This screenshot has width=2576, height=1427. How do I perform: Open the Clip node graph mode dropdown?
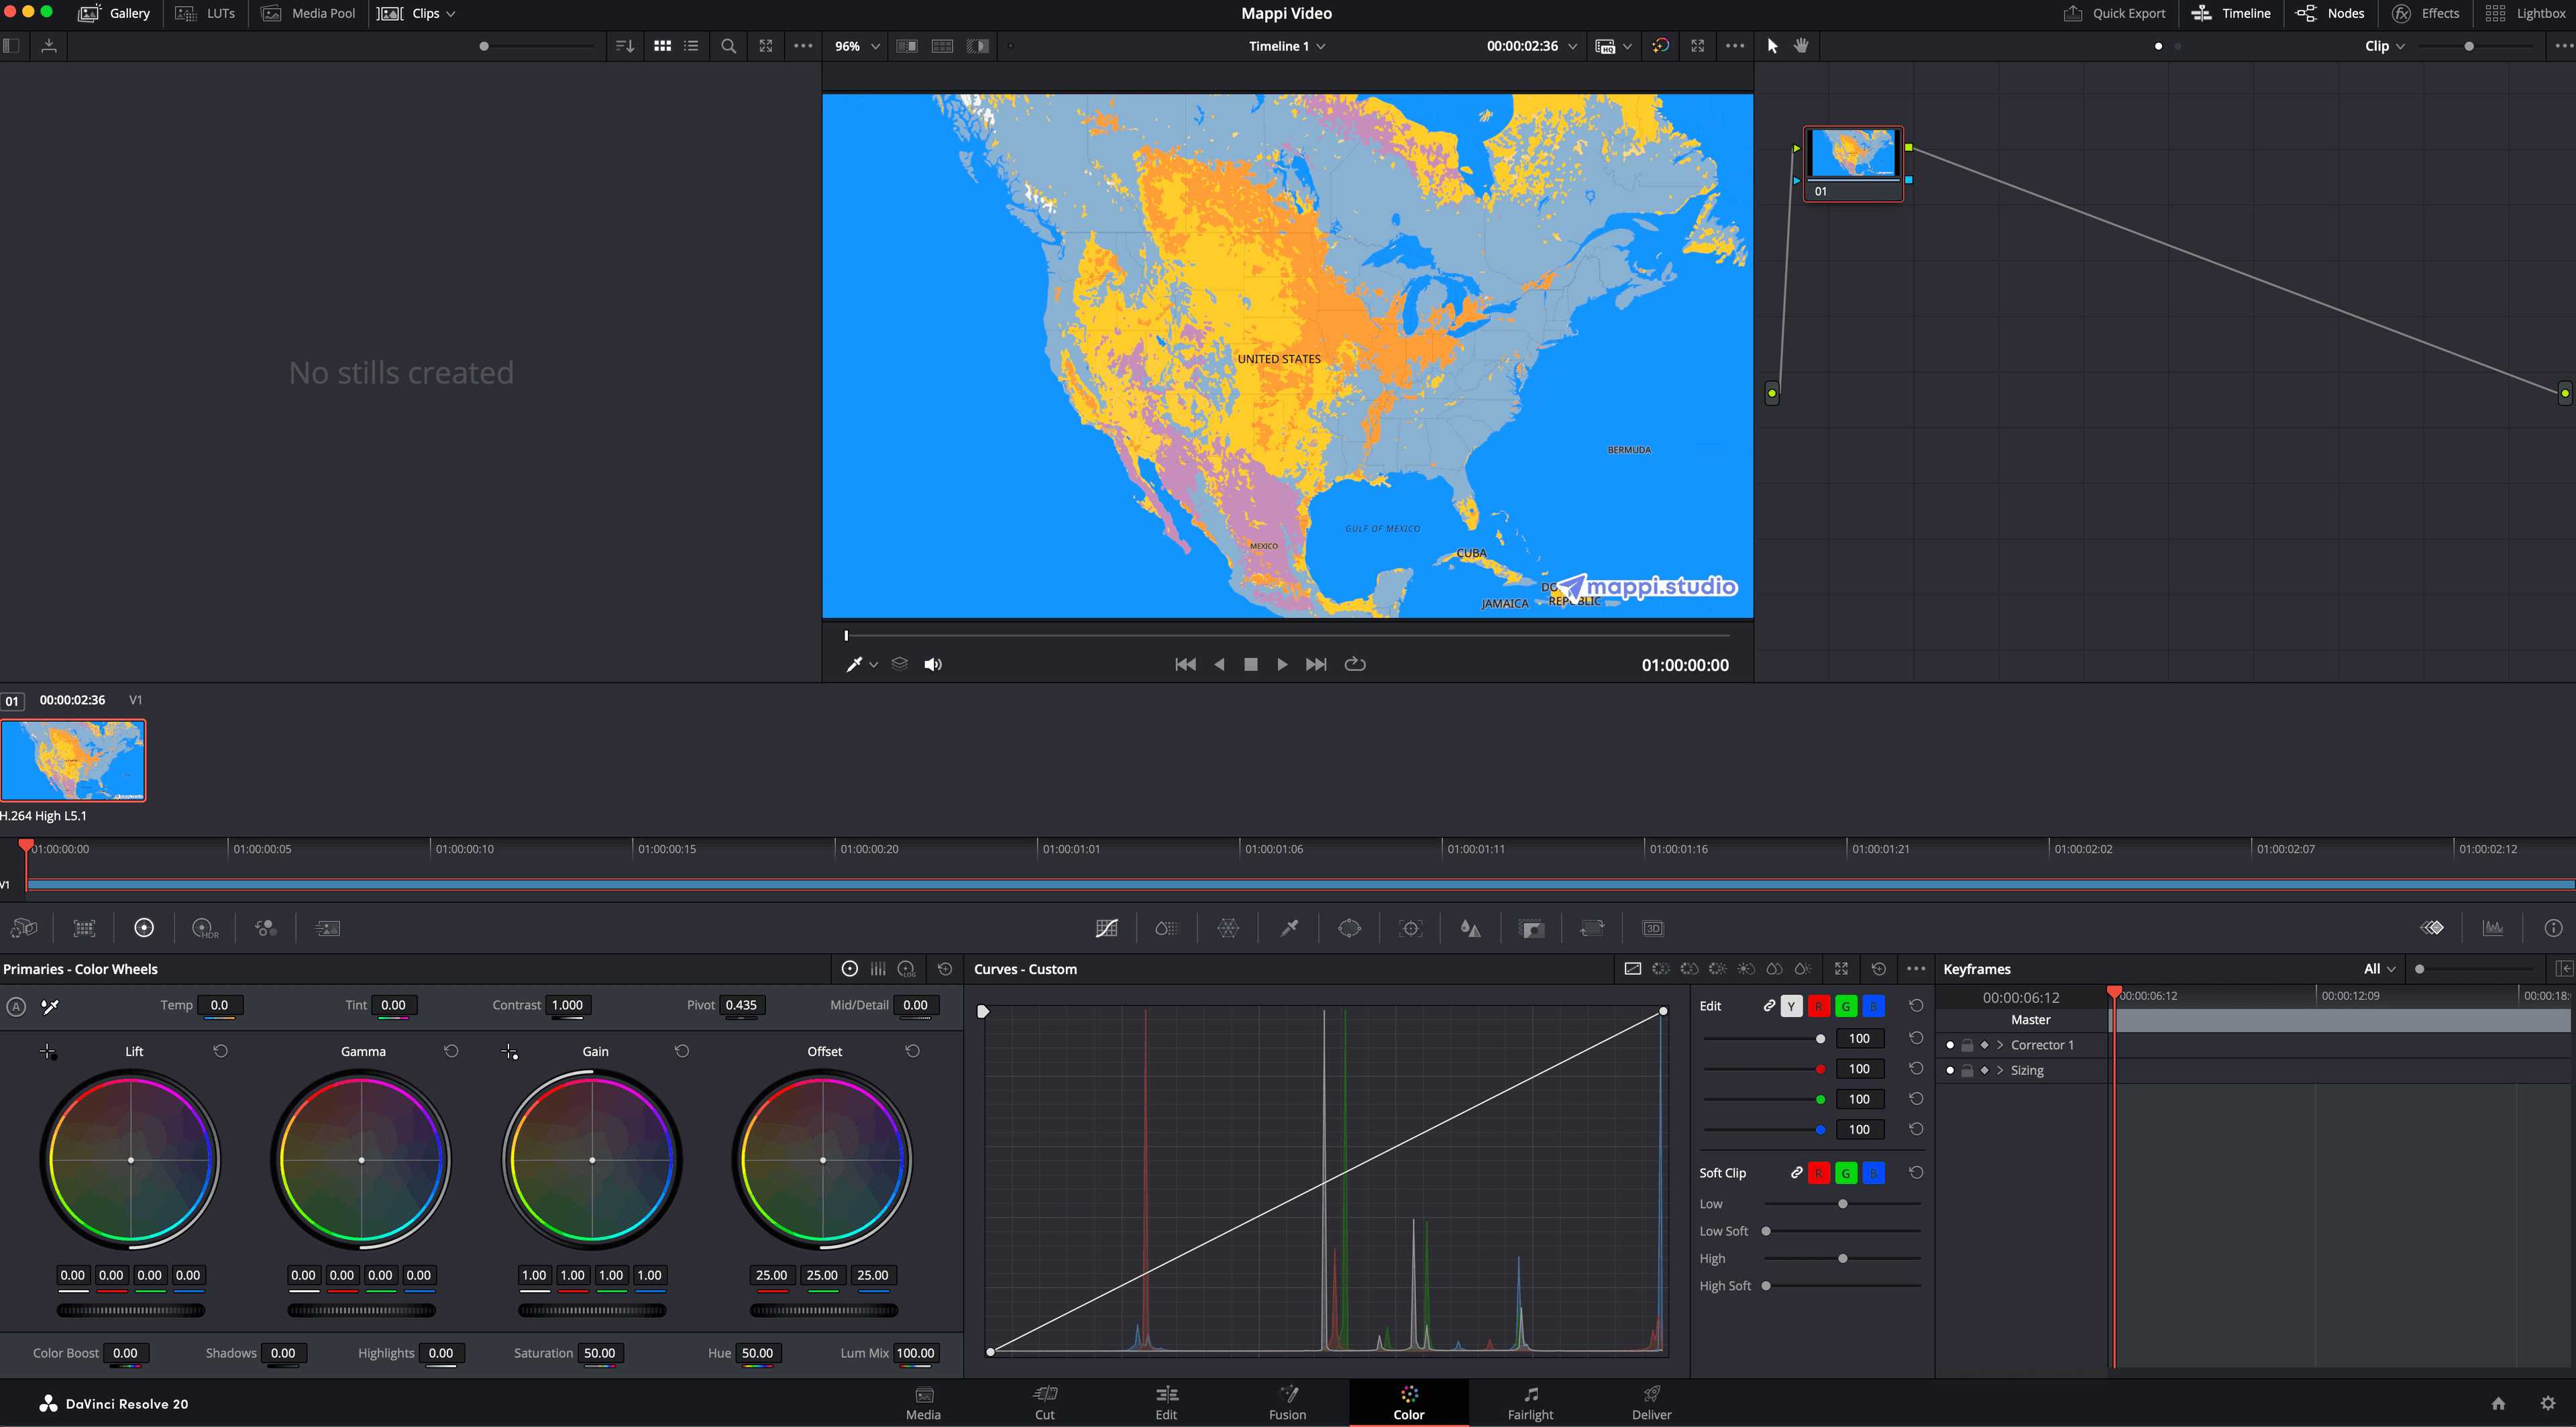tap(2400, 46)
